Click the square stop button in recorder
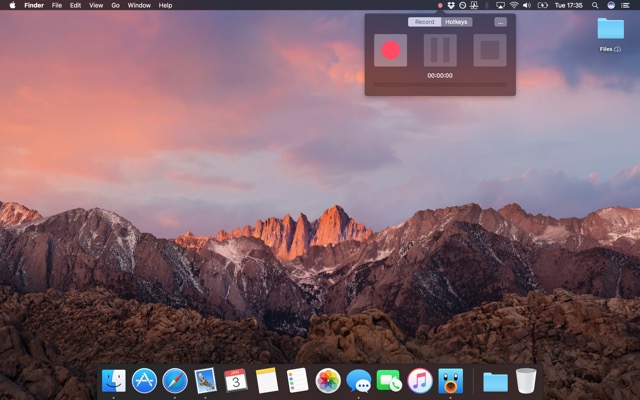 click(490, 50)
